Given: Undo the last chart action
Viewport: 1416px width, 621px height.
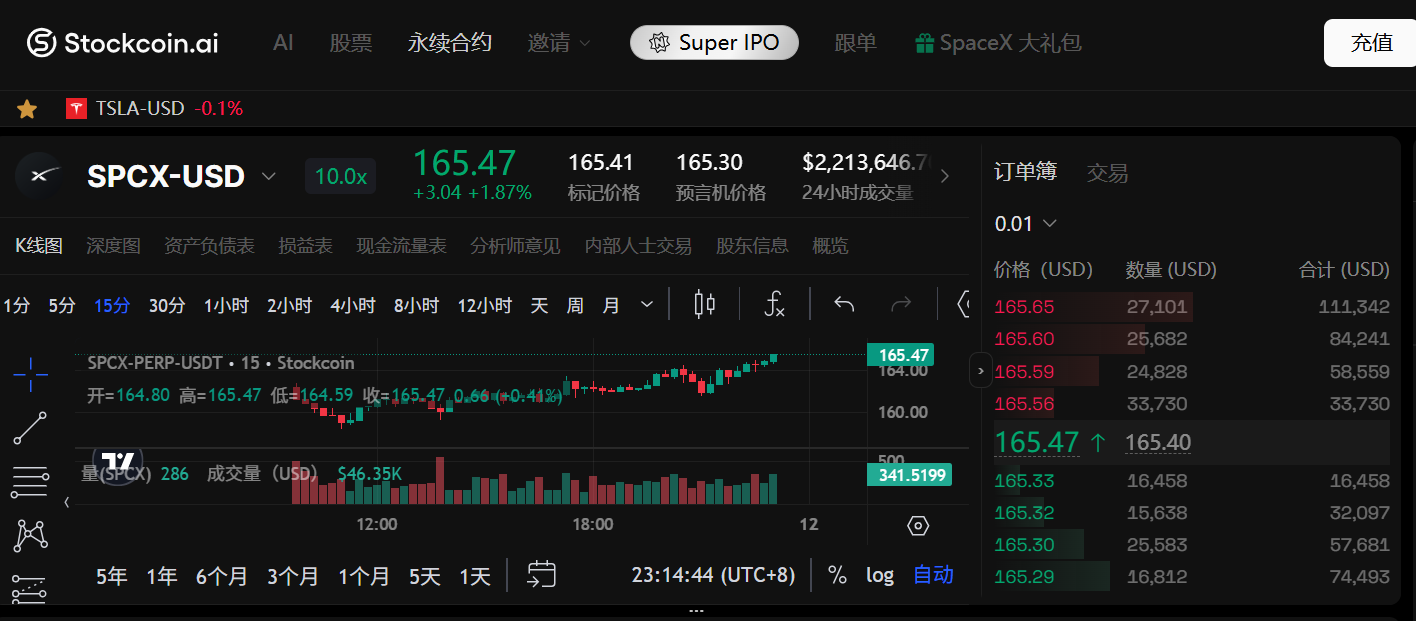Looking at the screenshot, I should point(844,305).
